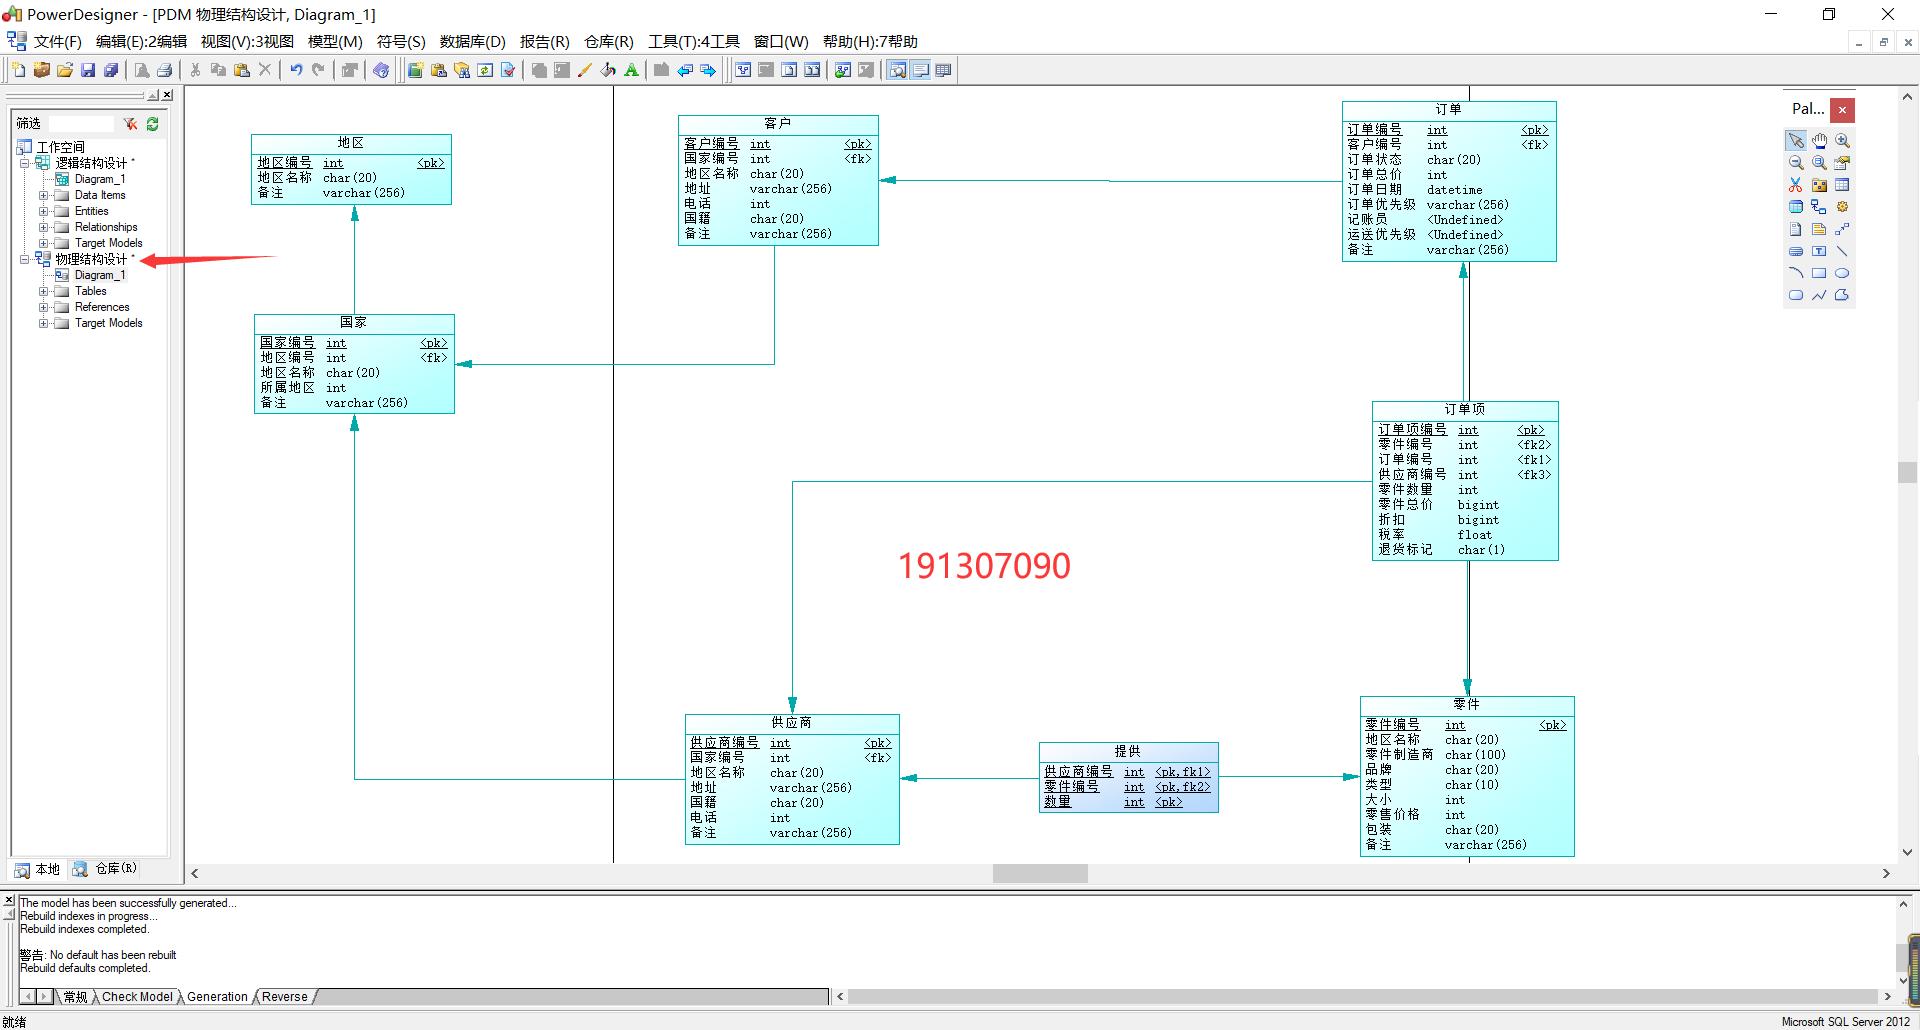Click the Undo arrow in toolbar
Viewport: 1920px width, 1030px height.
pyautogui.click(x=296, y=70)
